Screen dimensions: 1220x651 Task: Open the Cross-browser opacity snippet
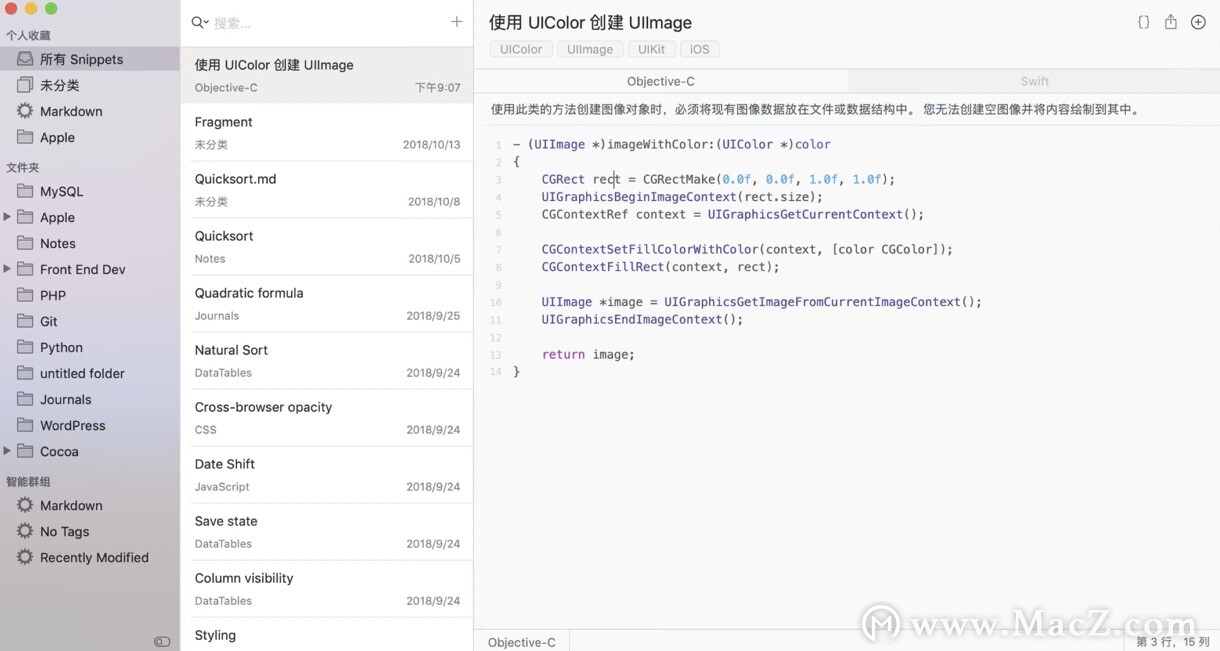point(327,417)
